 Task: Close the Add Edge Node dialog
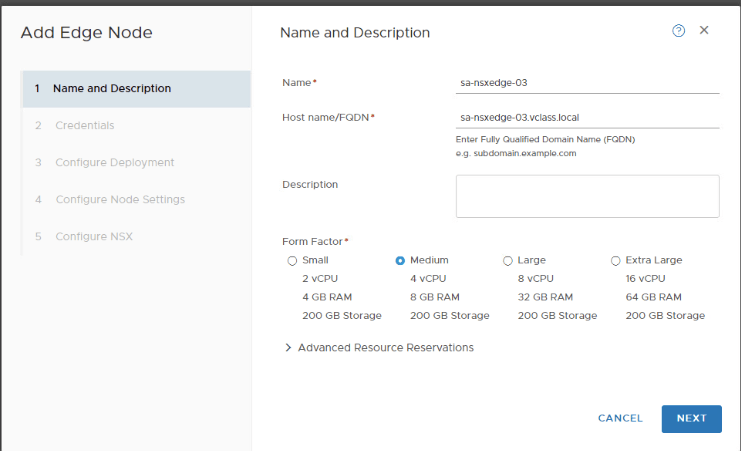pos(704,31)
